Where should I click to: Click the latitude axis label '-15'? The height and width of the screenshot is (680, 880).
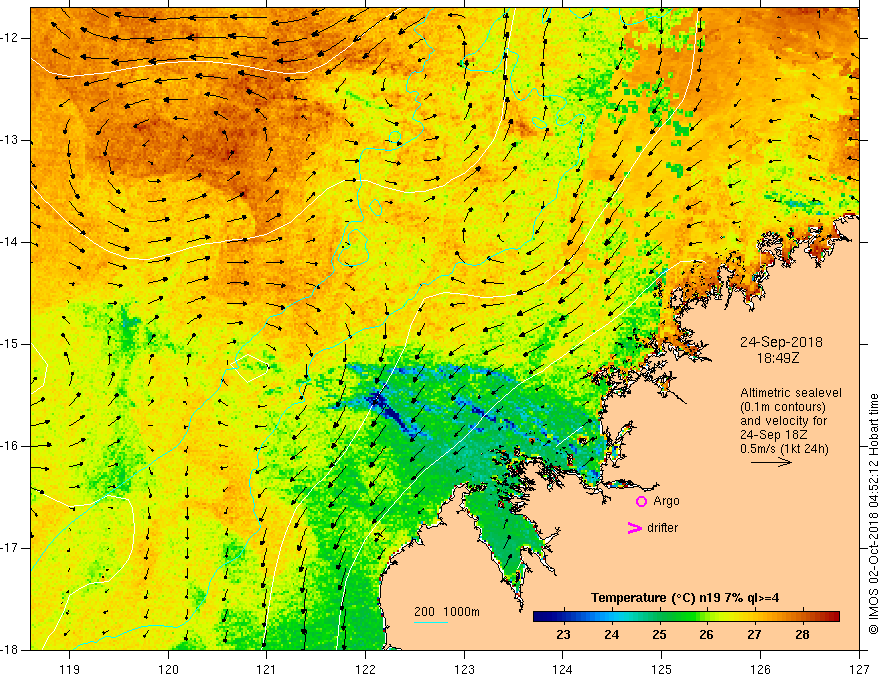(11, 344)
